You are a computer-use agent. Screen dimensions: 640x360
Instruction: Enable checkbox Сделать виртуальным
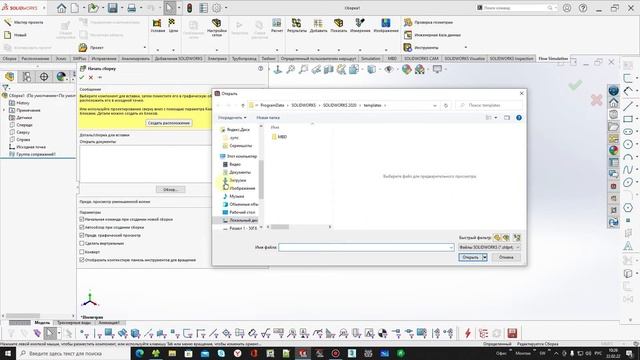[82, 243]
